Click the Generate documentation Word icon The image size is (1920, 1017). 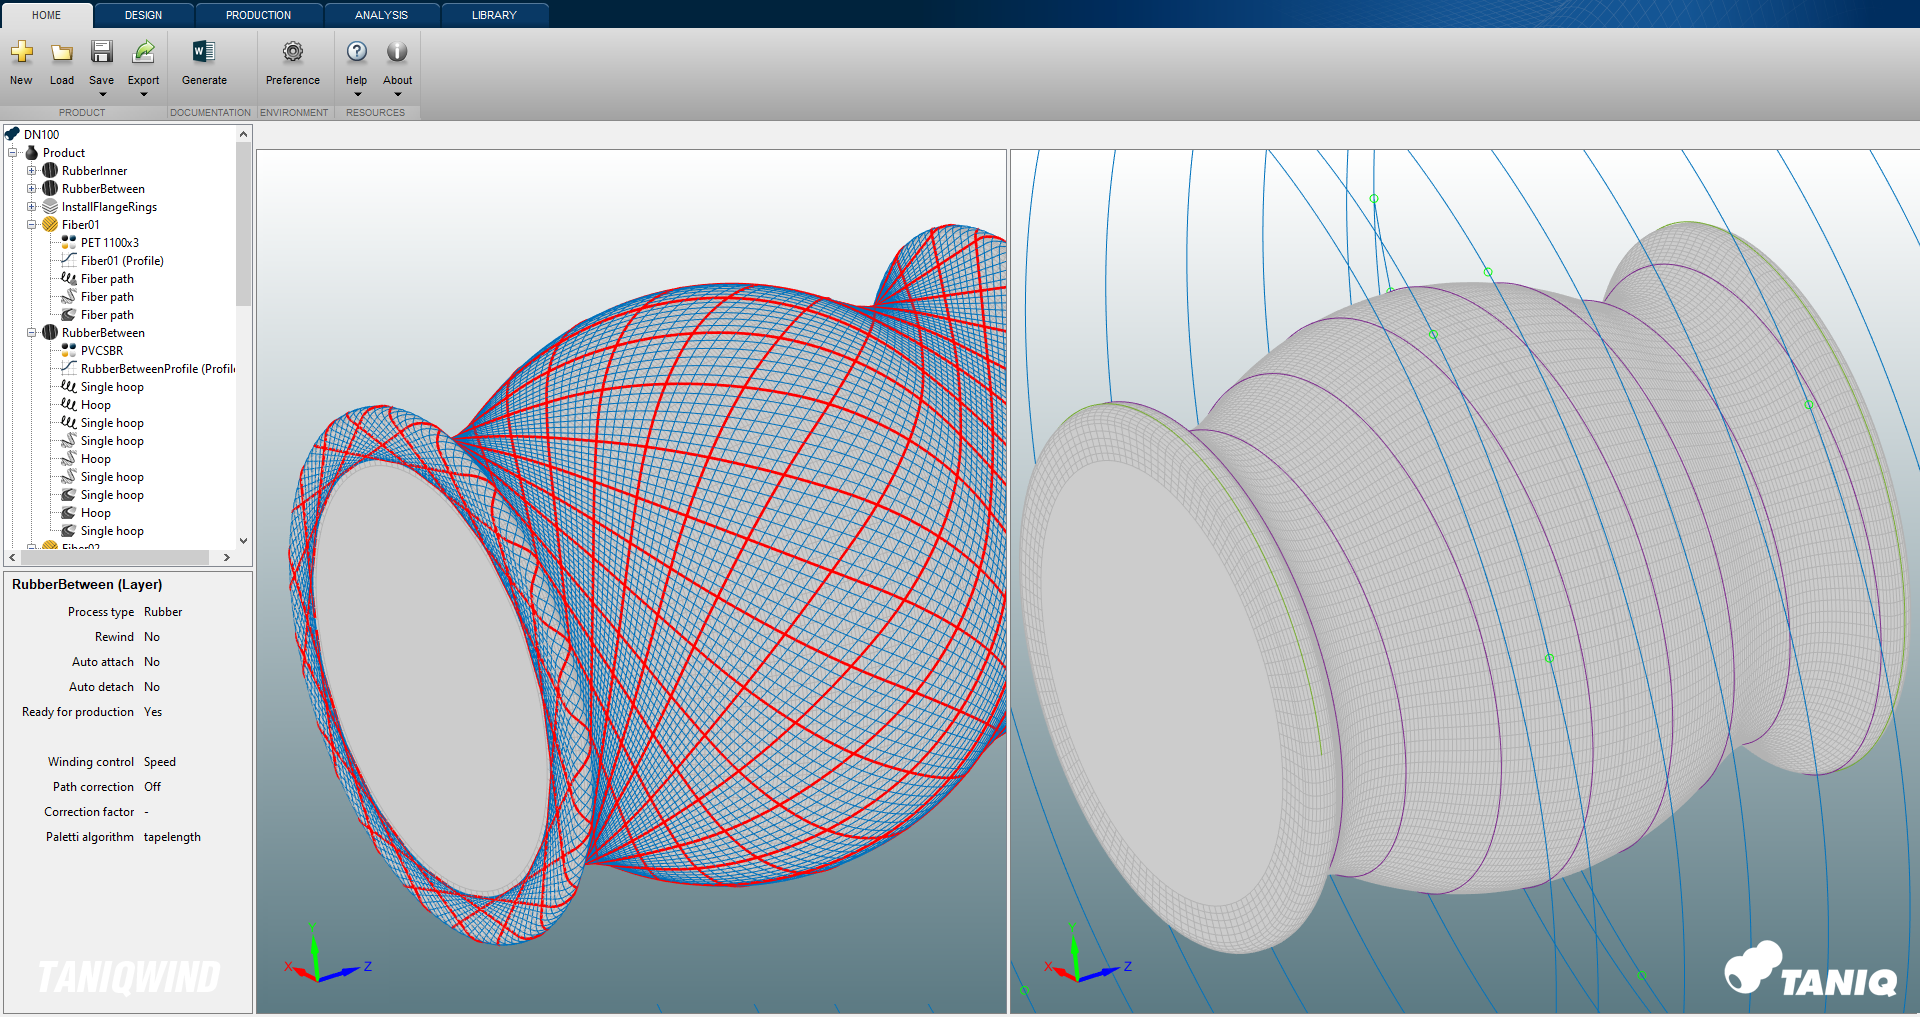pos(204,52)
